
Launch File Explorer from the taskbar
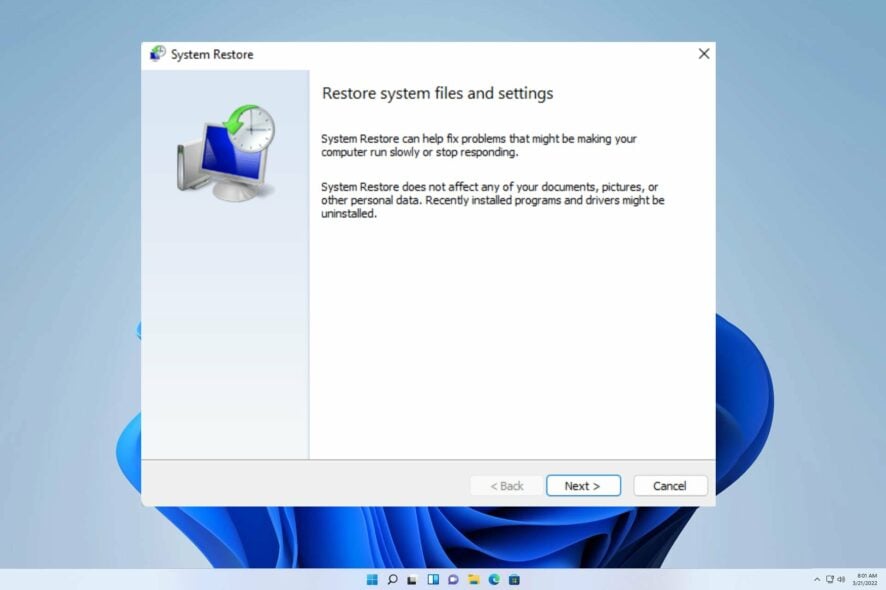(x=473, y=579)
